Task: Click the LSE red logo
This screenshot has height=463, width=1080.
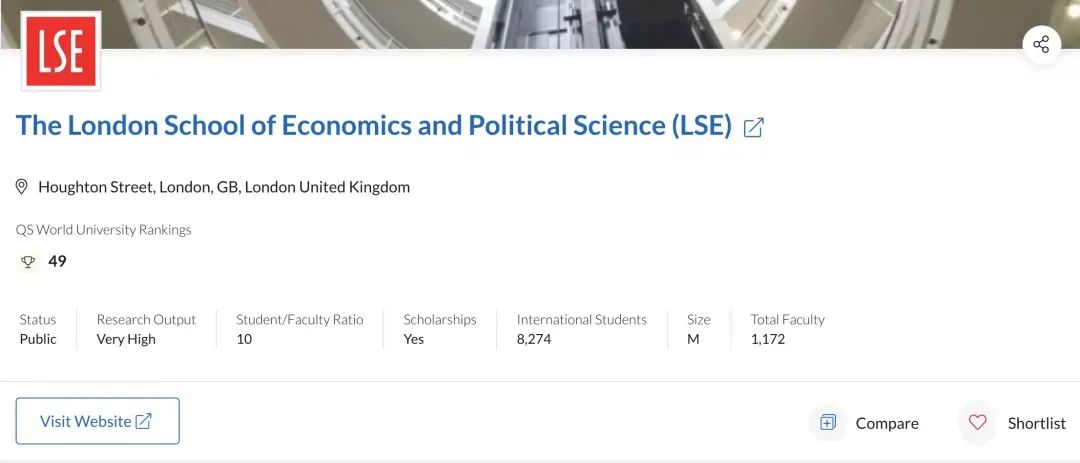Action: tap(61, 51)
